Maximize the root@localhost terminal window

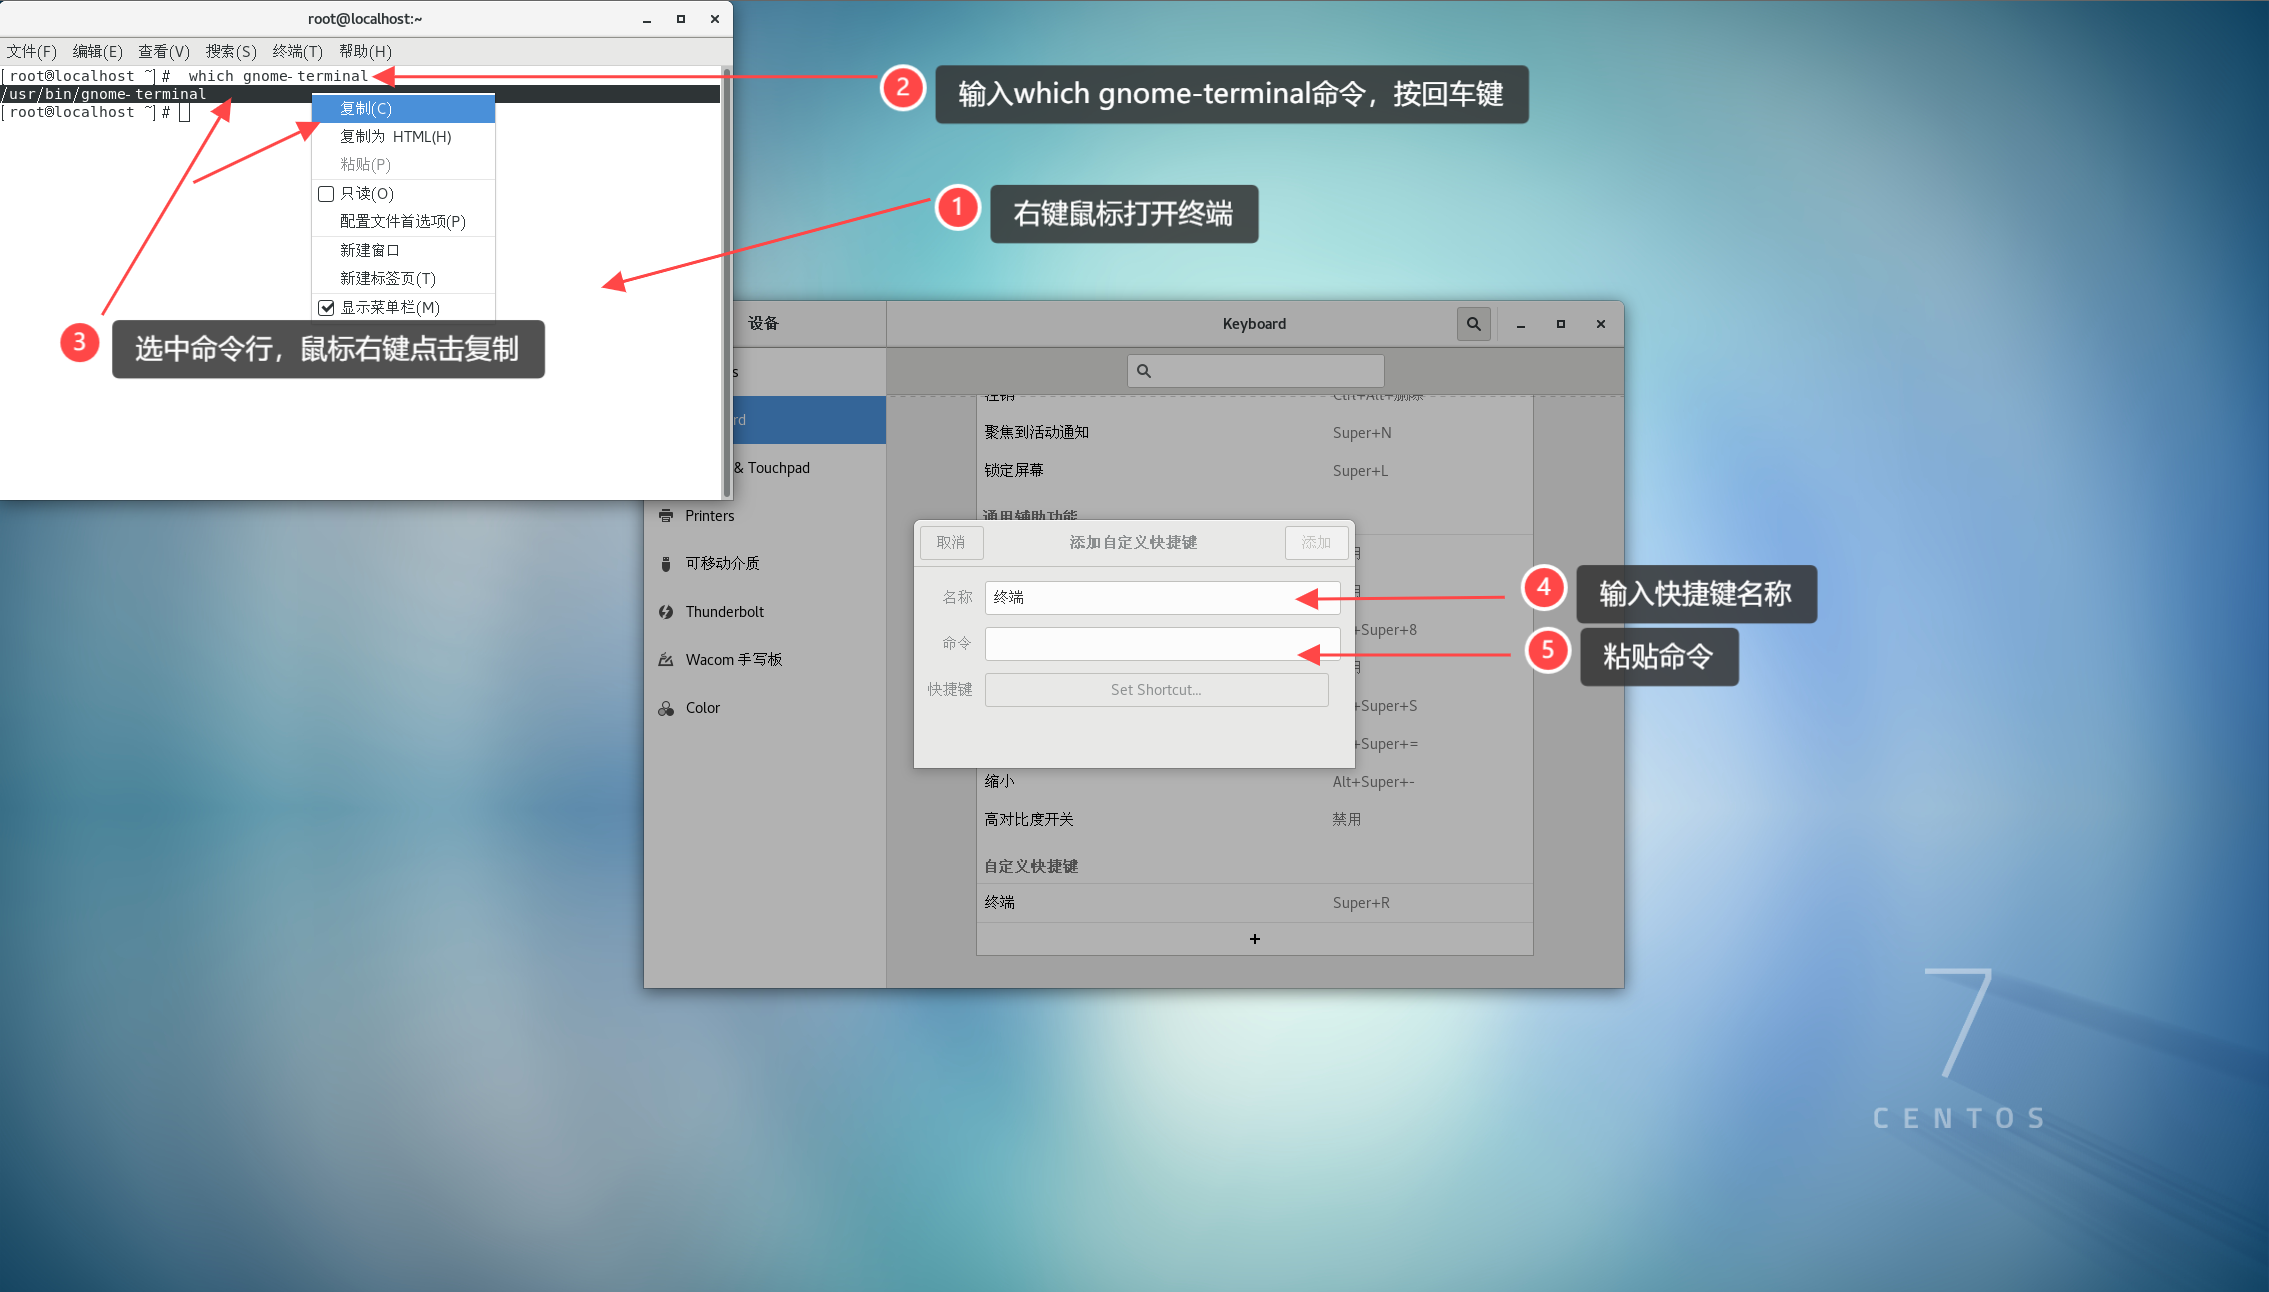[x=681, y=19]
